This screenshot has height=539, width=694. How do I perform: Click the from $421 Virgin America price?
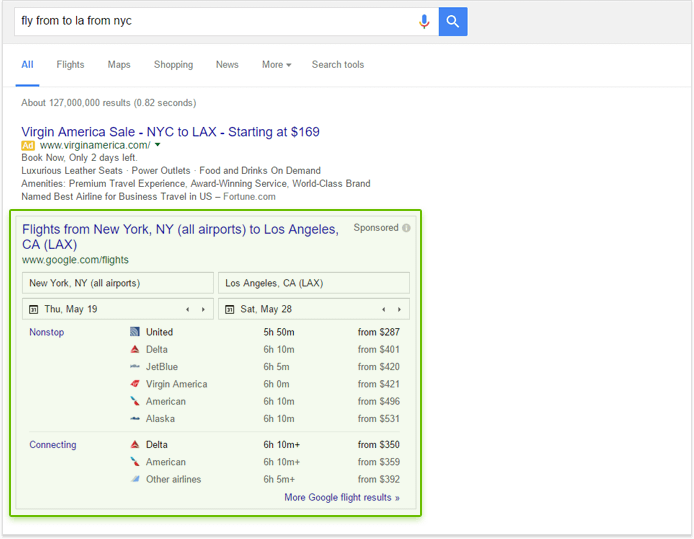coord(379,384)
